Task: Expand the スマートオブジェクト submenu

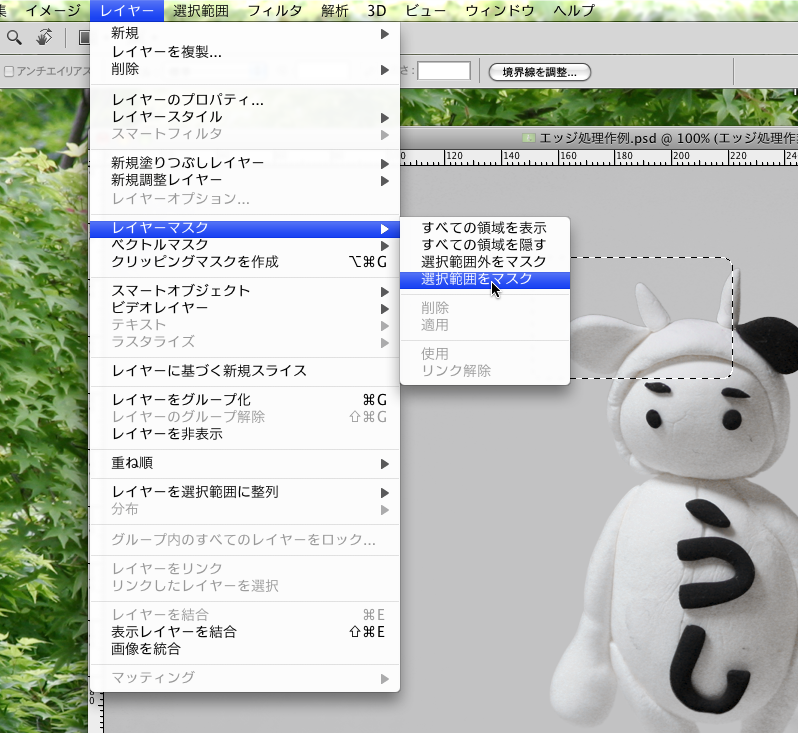Action: (x=245, y=291)
